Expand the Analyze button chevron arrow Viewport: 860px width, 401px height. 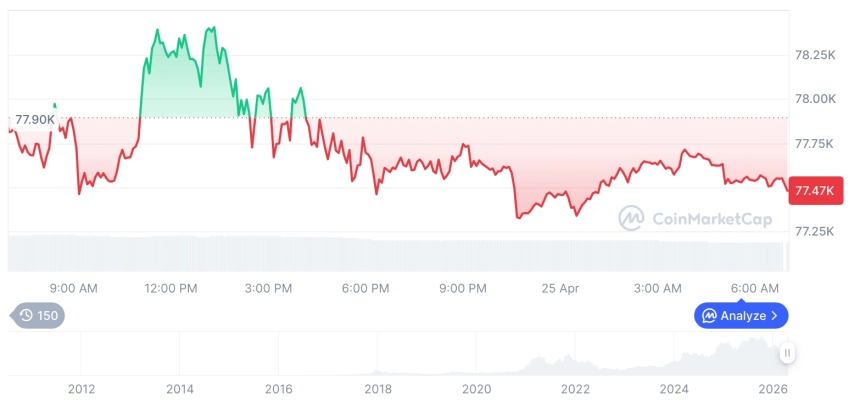click(774, 316)
